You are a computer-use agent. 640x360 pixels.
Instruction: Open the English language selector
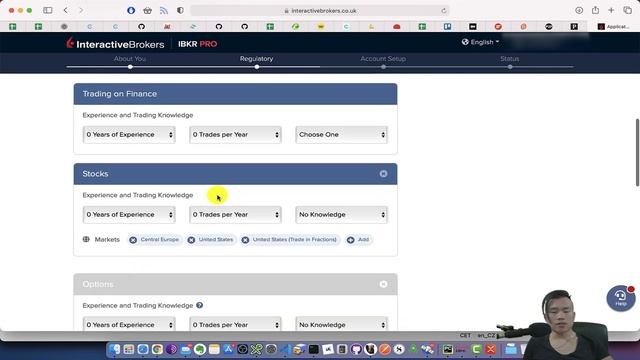480,42
